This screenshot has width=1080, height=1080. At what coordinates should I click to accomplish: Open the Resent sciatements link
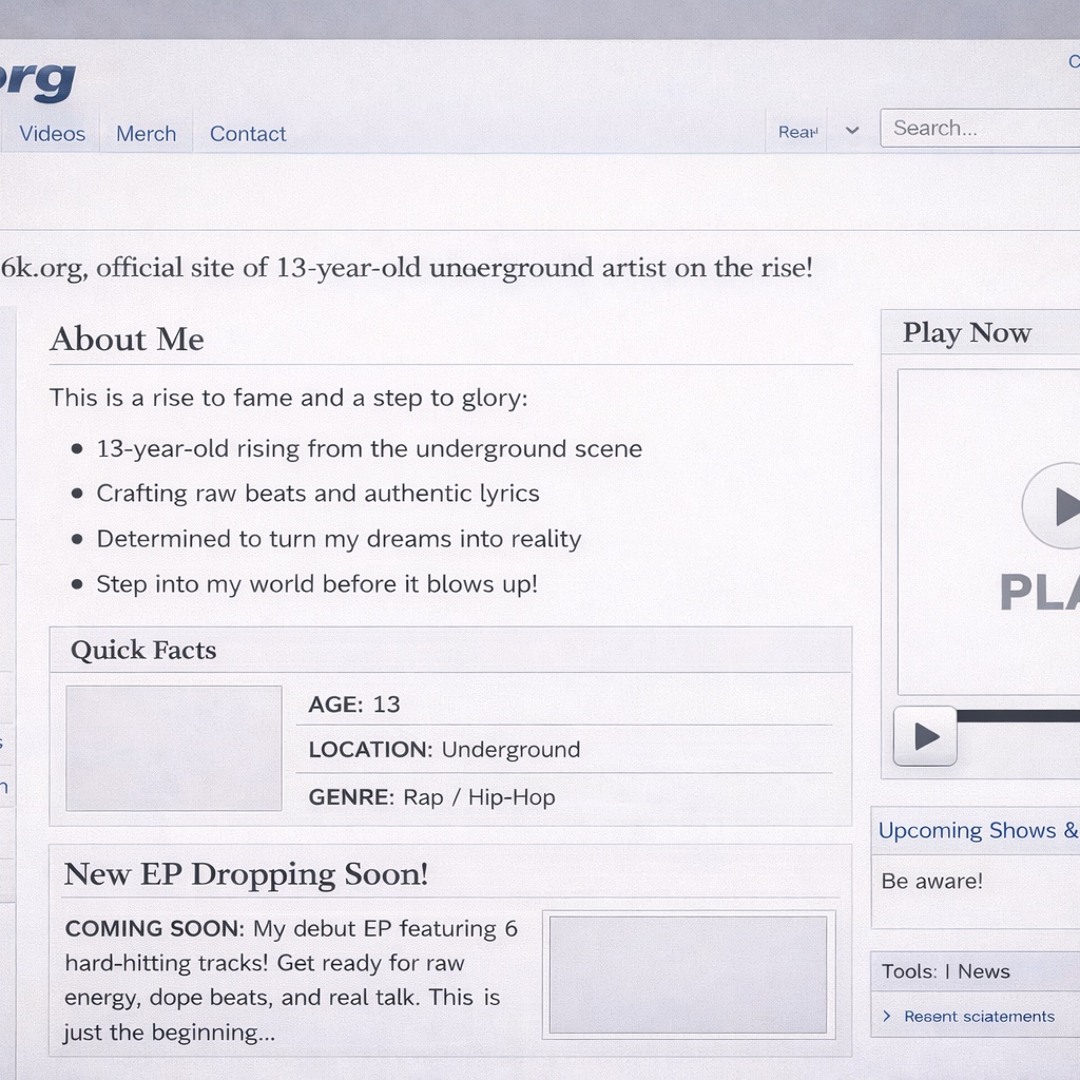(979, 1017)
